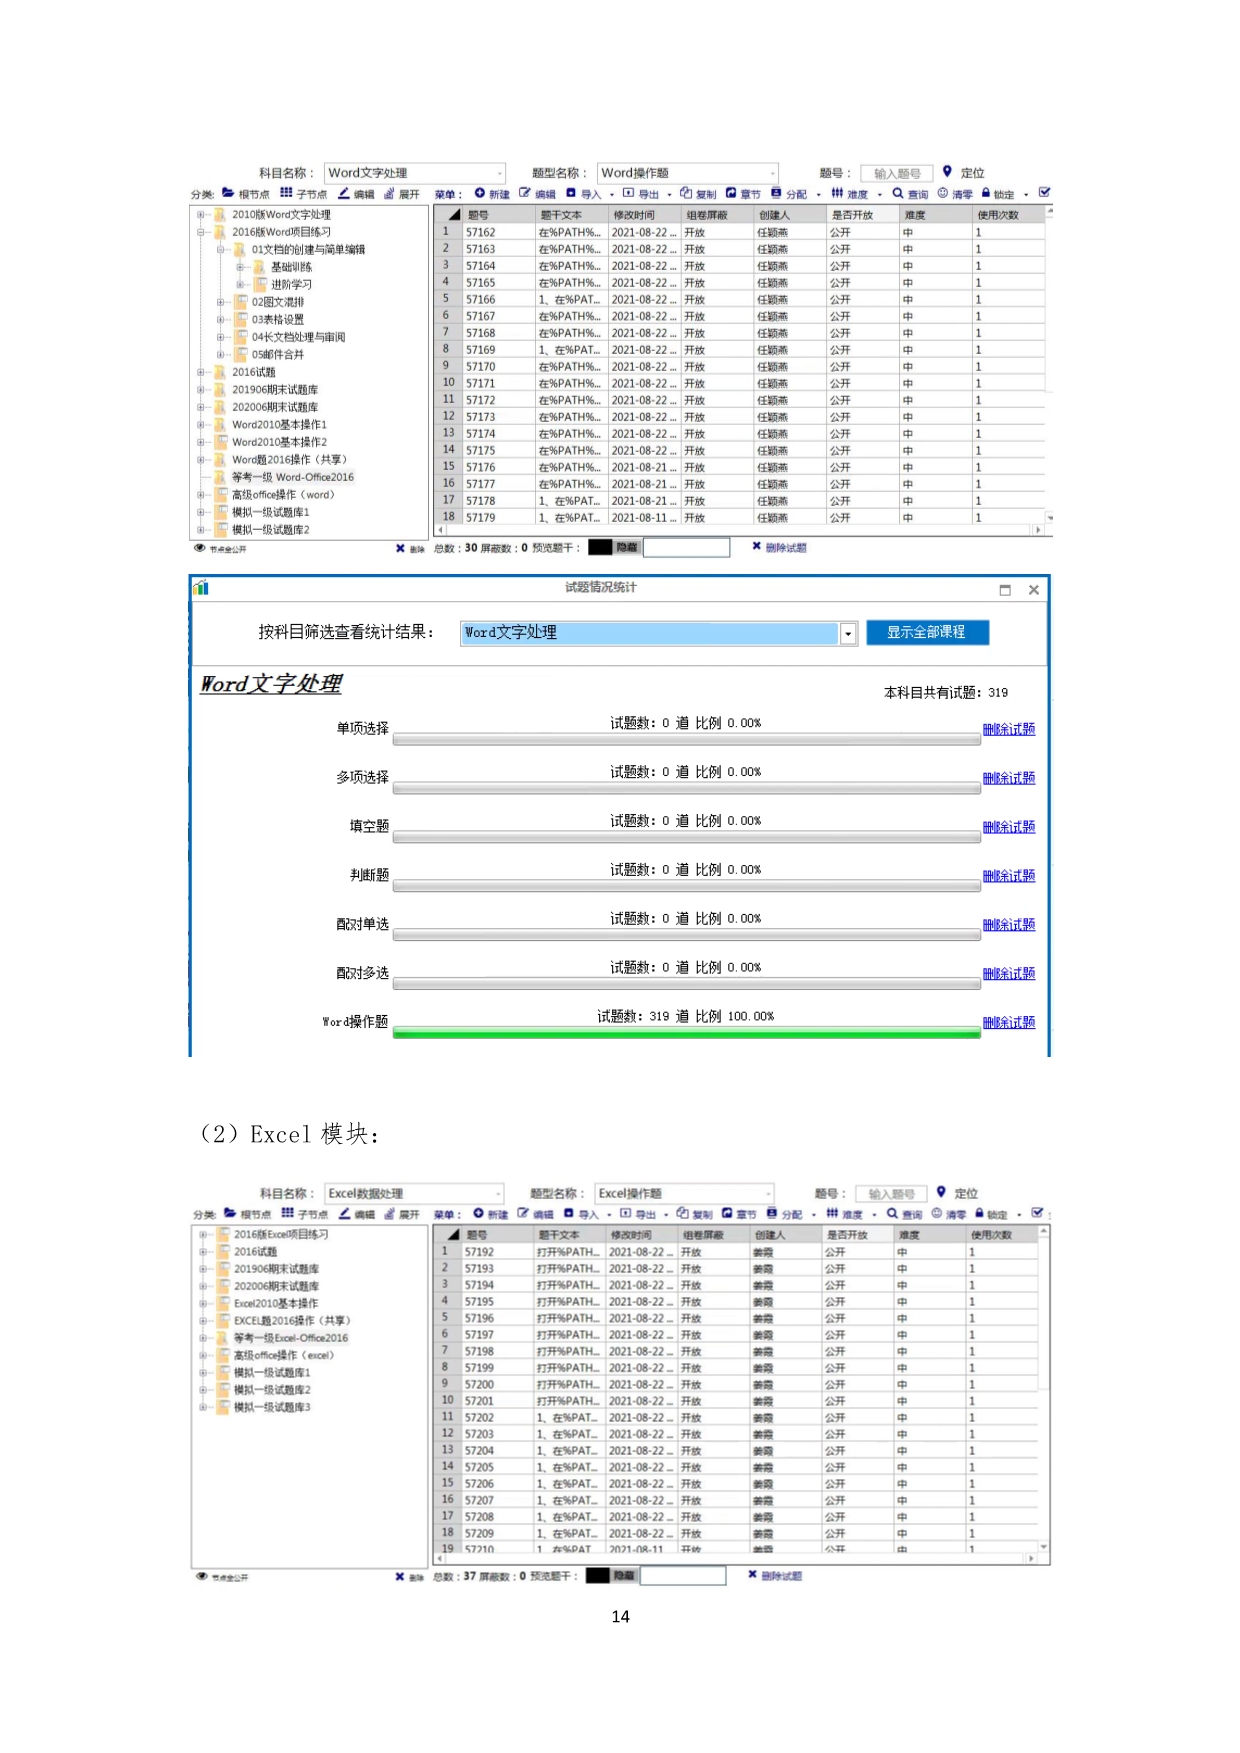Click the category 编辑 pencil icon beside 子节点 in Word window
1240x1753 pixels.
point(344,193)
